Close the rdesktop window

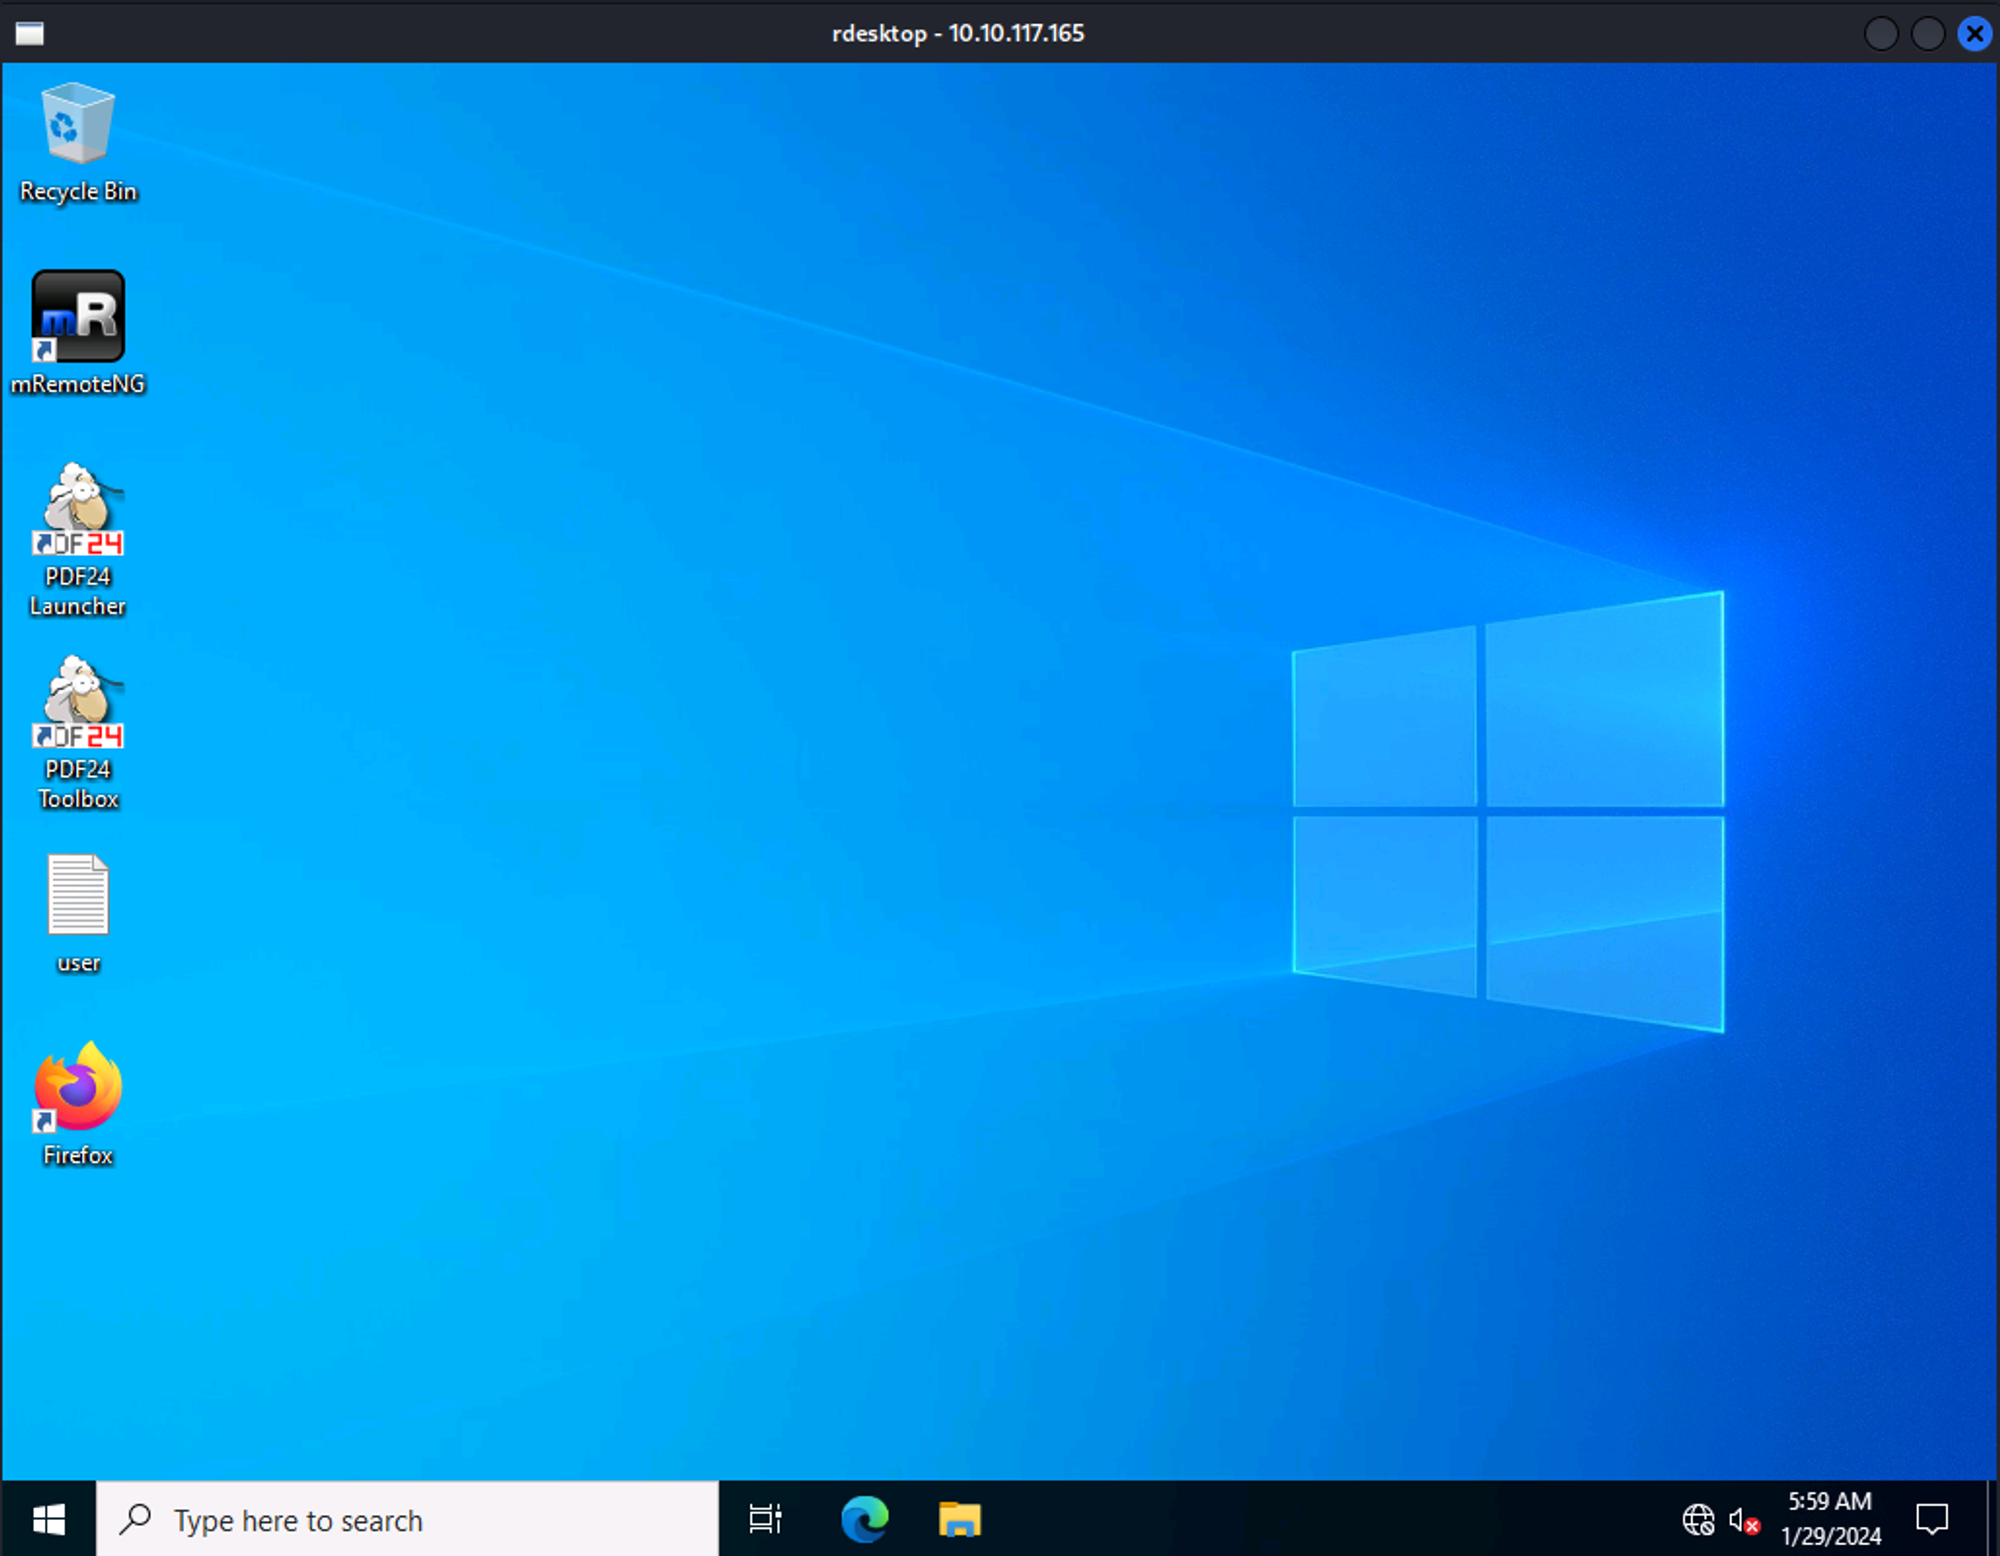pos(1974,33)
